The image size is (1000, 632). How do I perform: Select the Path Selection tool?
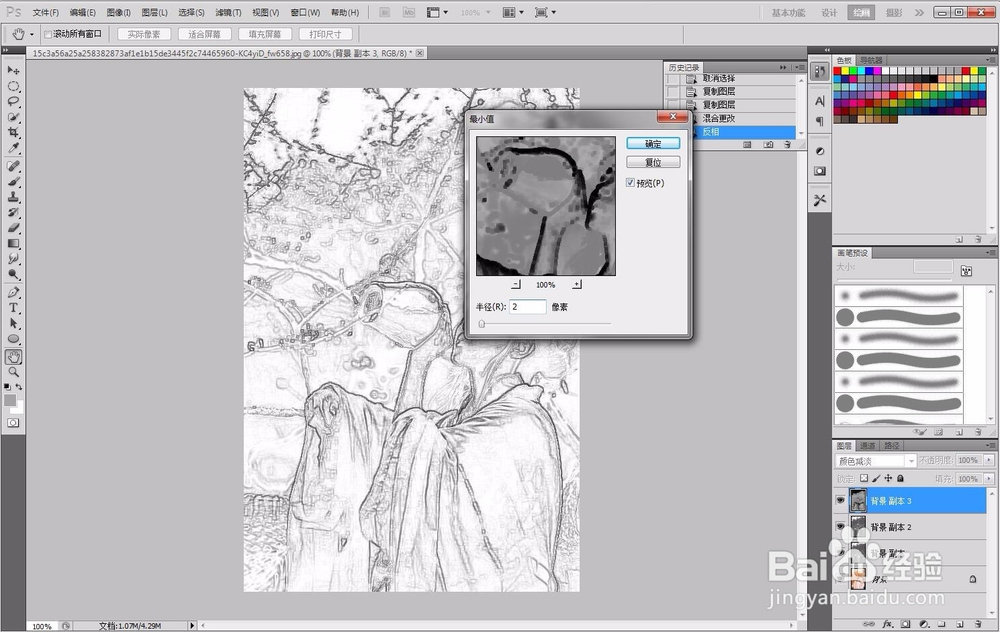coord(13,323)
